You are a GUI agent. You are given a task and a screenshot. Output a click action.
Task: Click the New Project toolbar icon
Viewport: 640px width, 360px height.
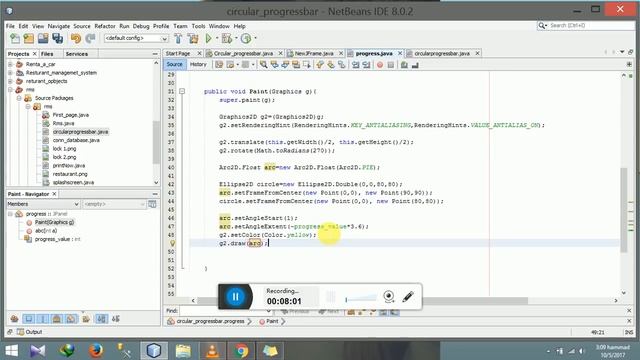(29, 38)
